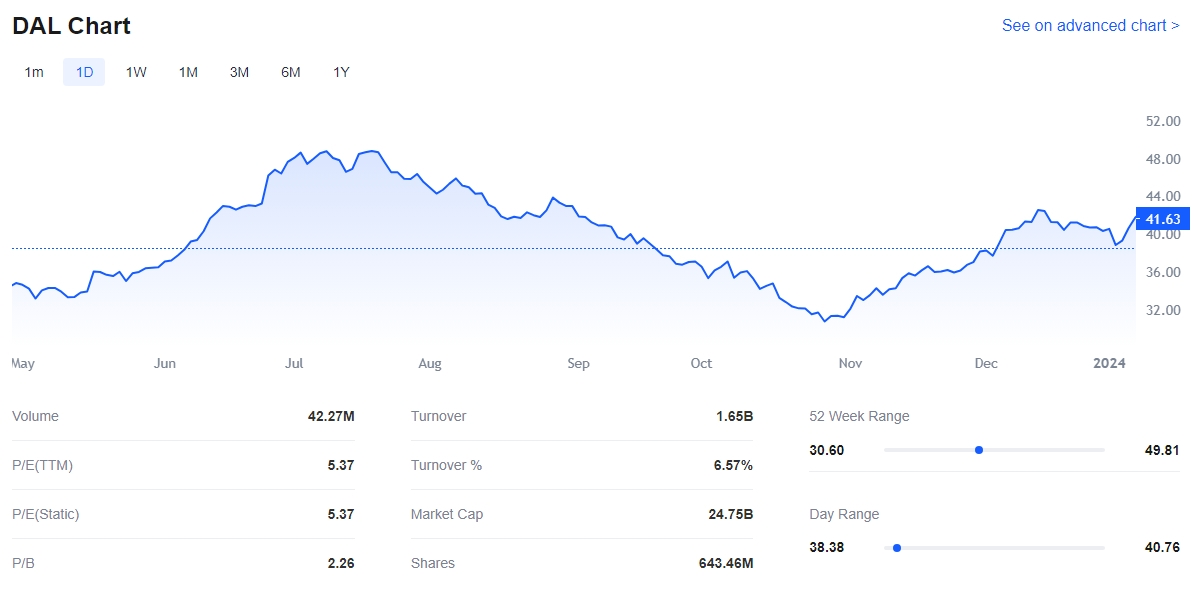Select the Market Cap value 24.75B
The width and height of the screenshot is (1192, 609).
point(730,514)
